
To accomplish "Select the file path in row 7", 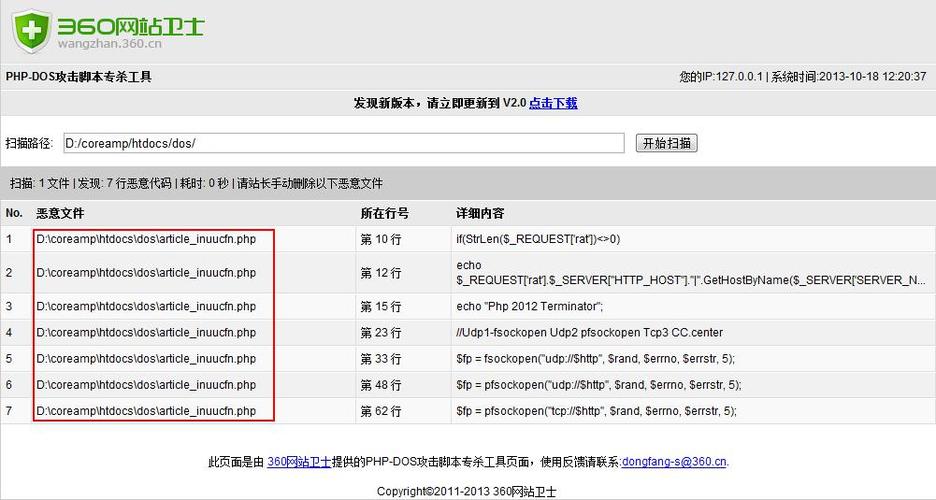I will click(x=146, y=411).
